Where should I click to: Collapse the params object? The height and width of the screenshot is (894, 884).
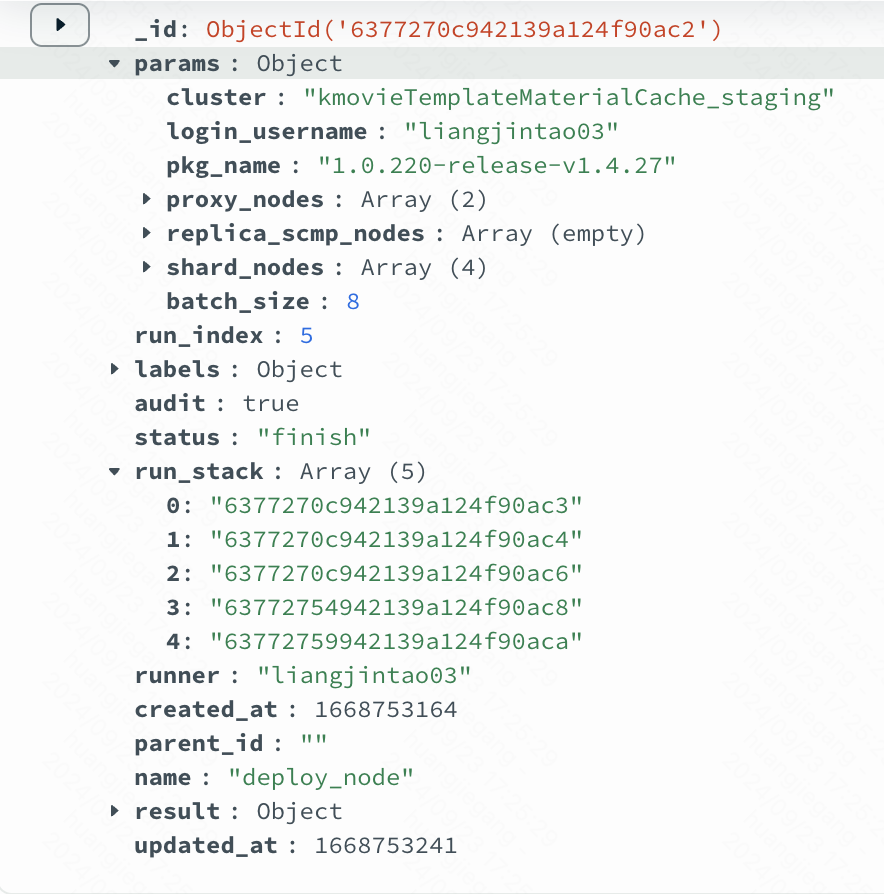coord(116,64)
